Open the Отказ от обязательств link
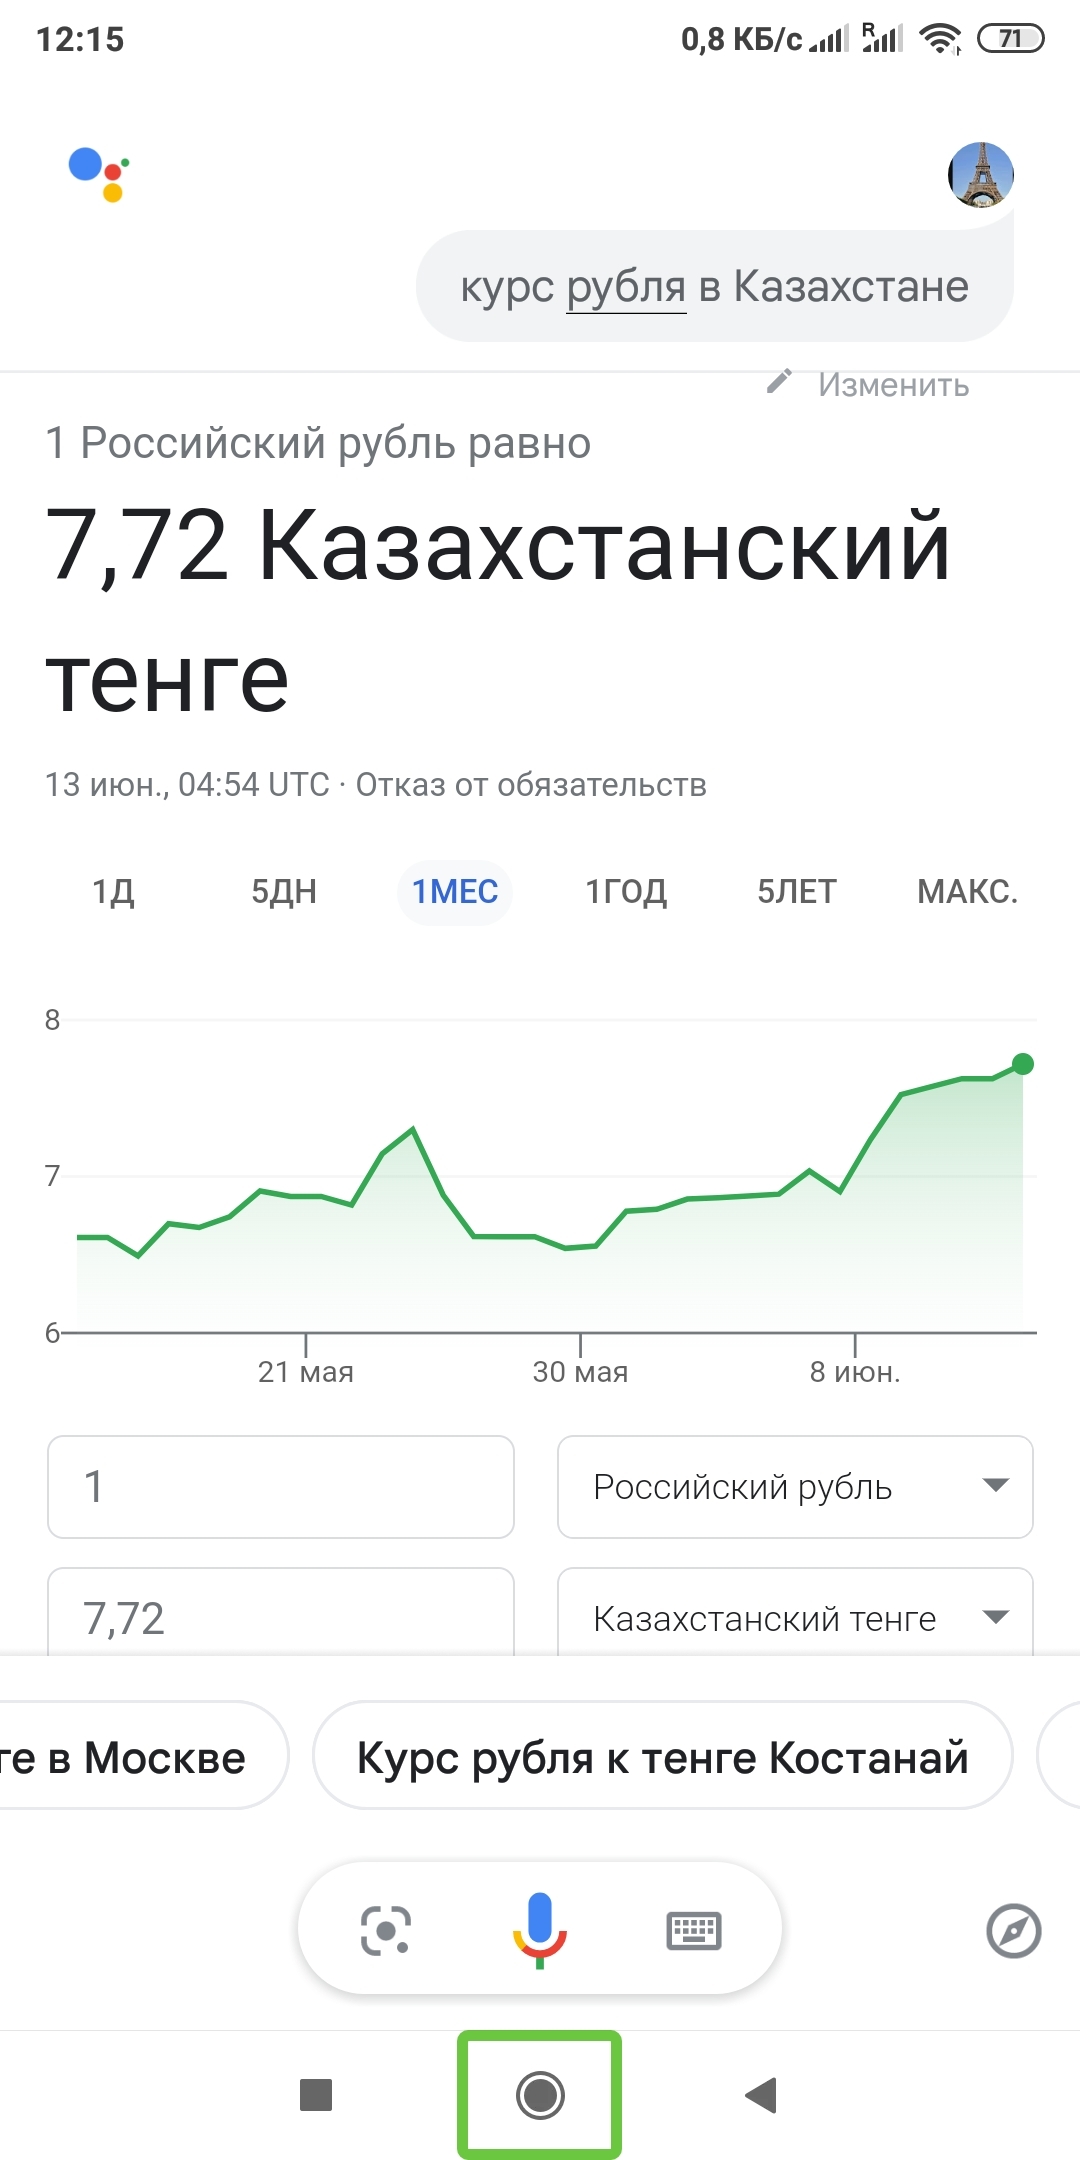Image resolution: width=1080 pixels, height=2160 pixels. tap(531, 785)
